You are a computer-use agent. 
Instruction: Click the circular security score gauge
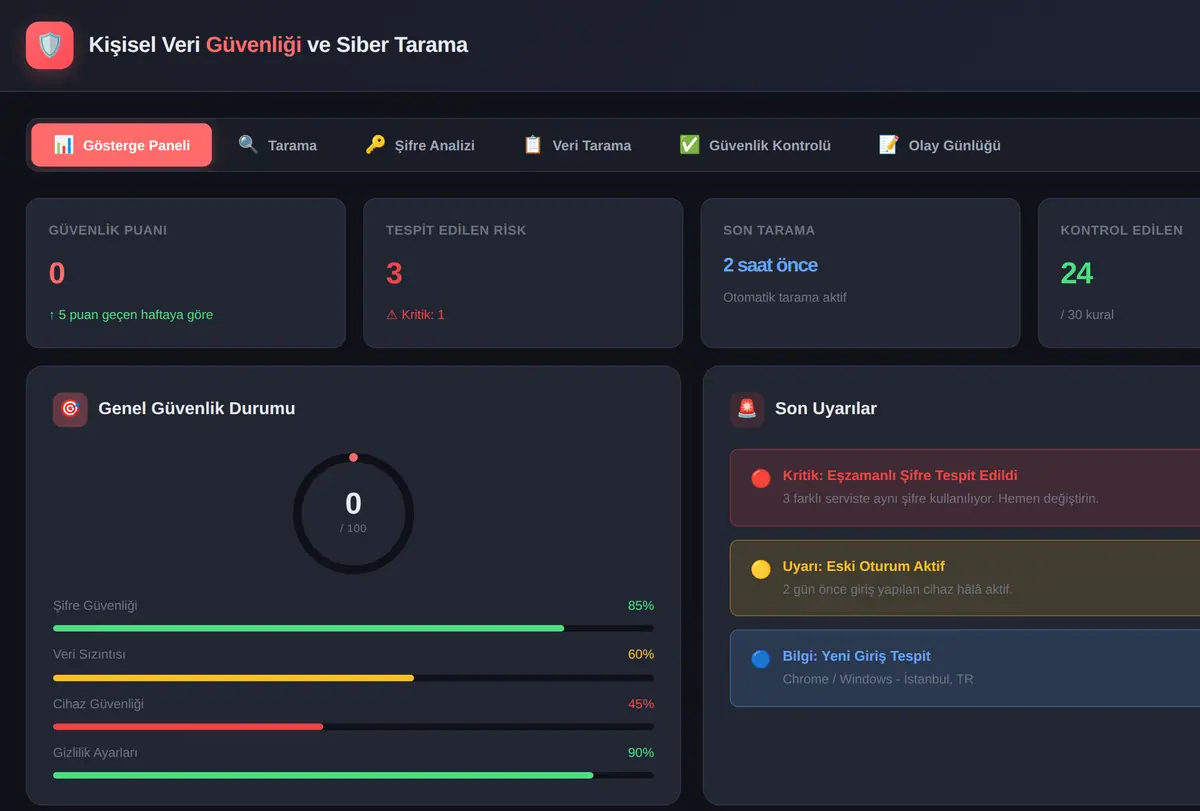click(x=353, y=513)
